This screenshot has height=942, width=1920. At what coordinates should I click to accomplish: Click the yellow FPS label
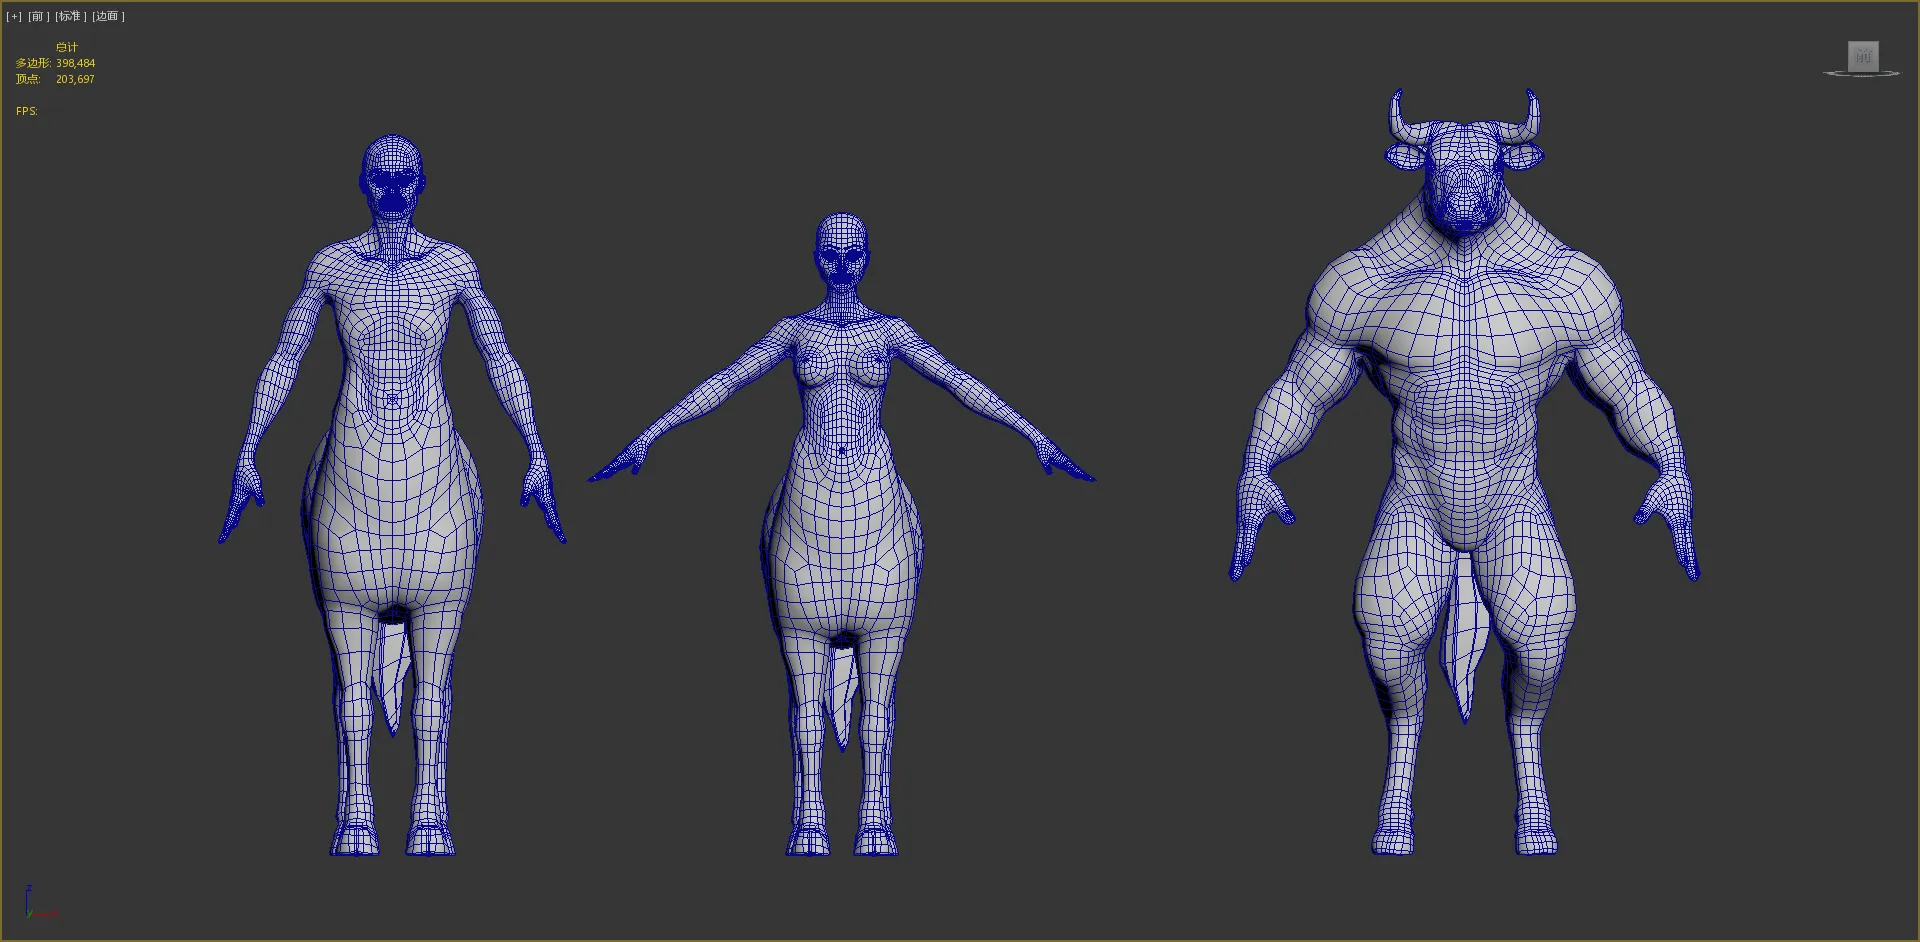pyautogui.click(x=26, y=111)
